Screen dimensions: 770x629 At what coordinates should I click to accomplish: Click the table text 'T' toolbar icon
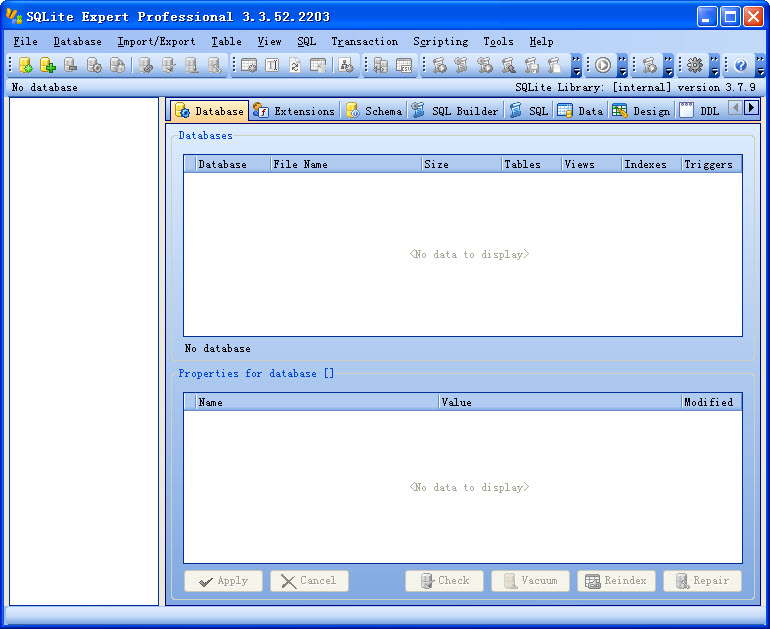[x=272, y=66]
